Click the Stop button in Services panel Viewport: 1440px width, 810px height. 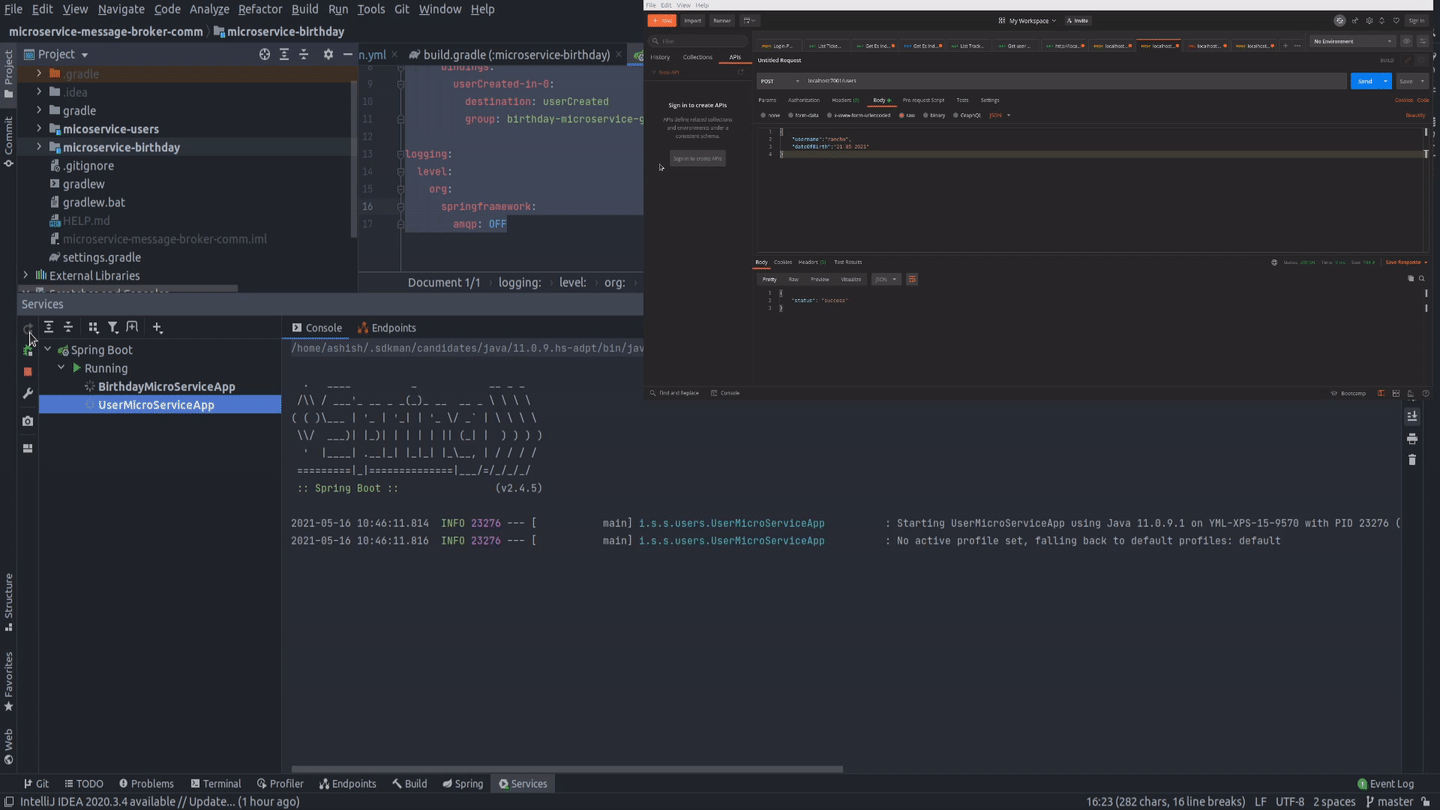[28, 372]
